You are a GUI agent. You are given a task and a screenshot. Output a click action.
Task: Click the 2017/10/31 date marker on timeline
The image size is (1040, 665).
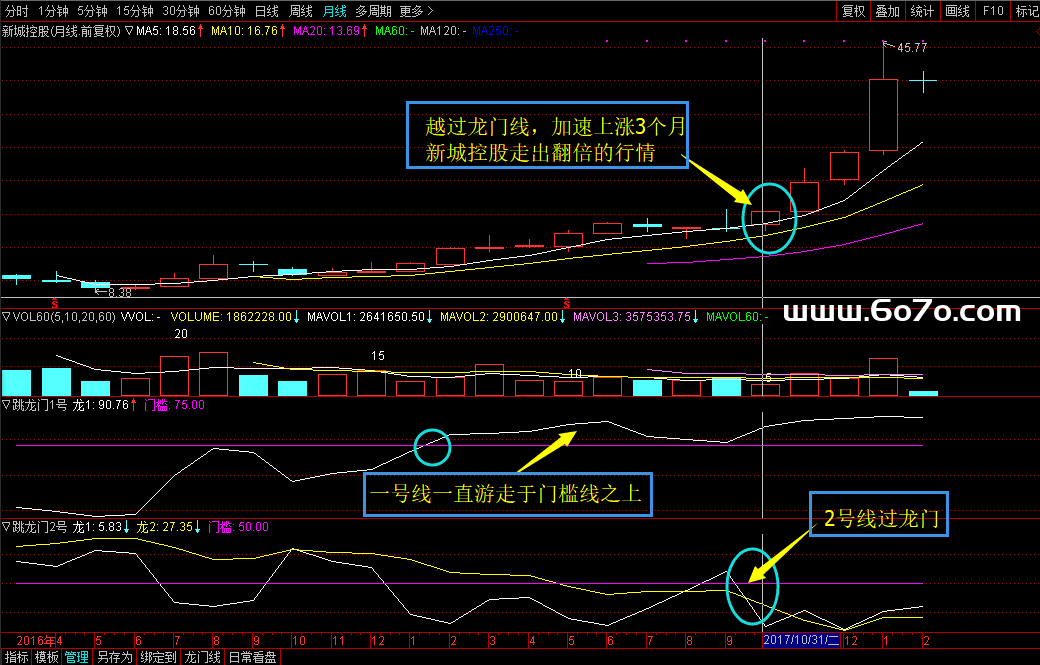(802, 639)
